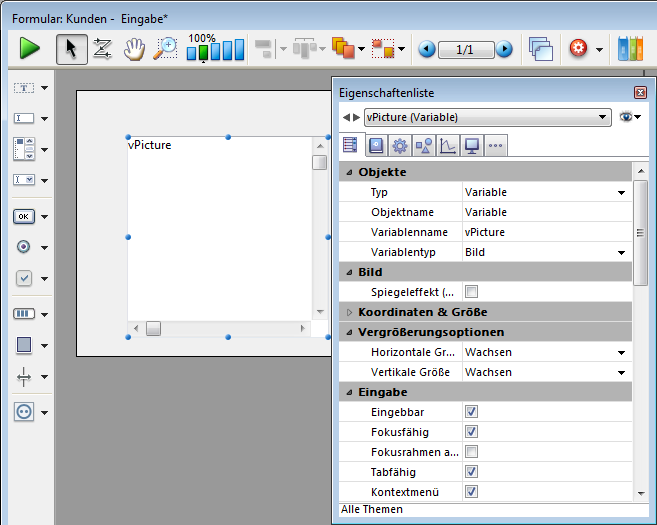
Task: Activate the hand pan tool
Action: (134, 49)
